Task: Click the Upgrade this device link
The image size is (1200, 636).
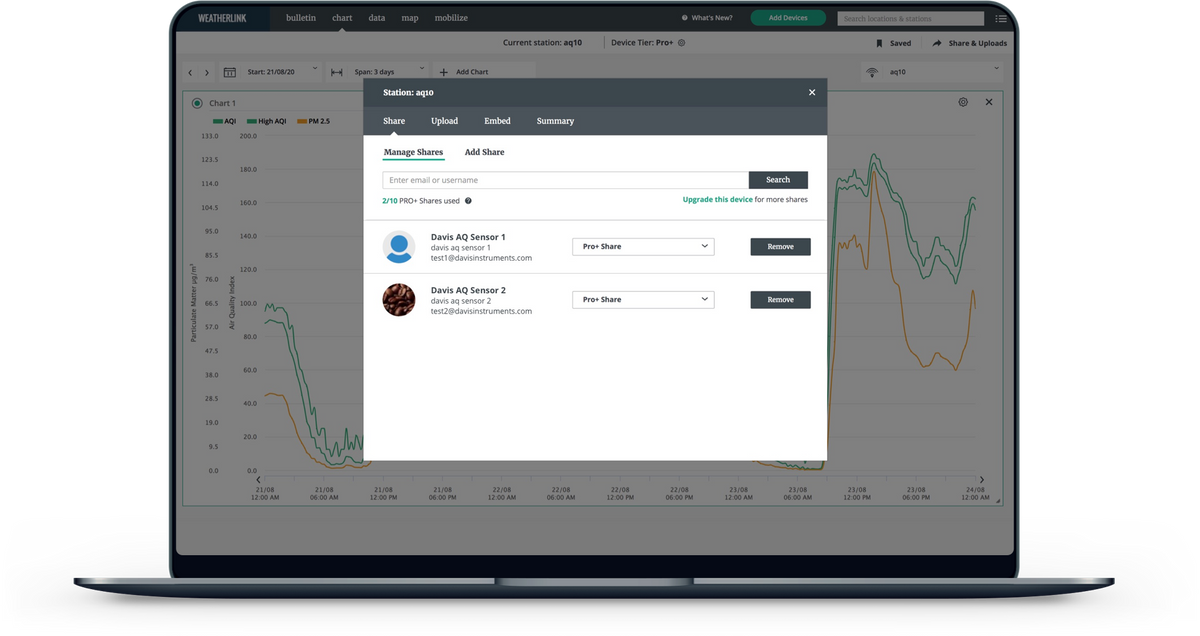Action: (x=717, y=200)
